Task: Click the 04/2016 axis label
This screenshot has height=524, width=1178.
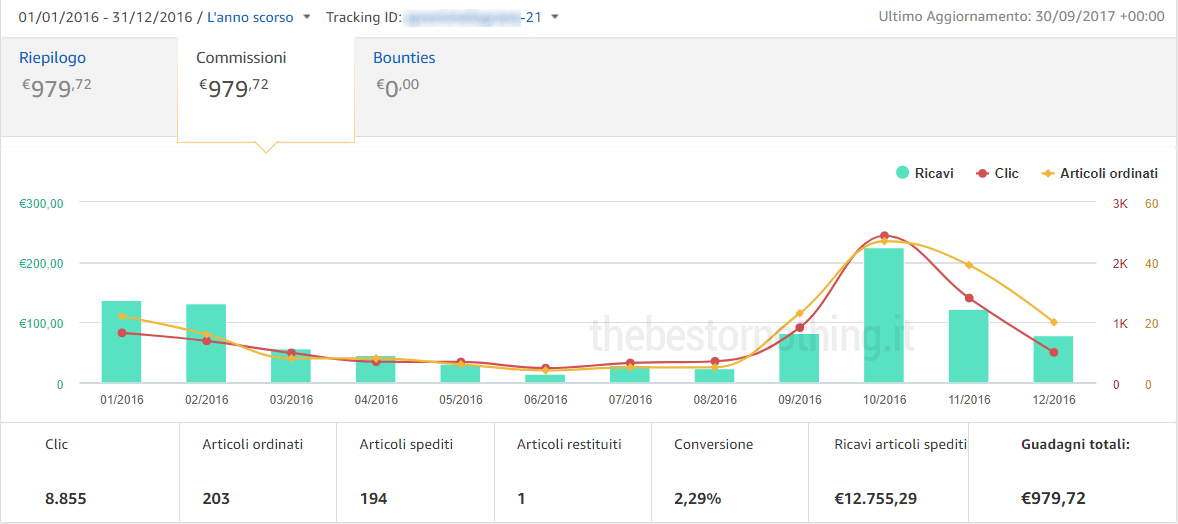Action: 376,400
